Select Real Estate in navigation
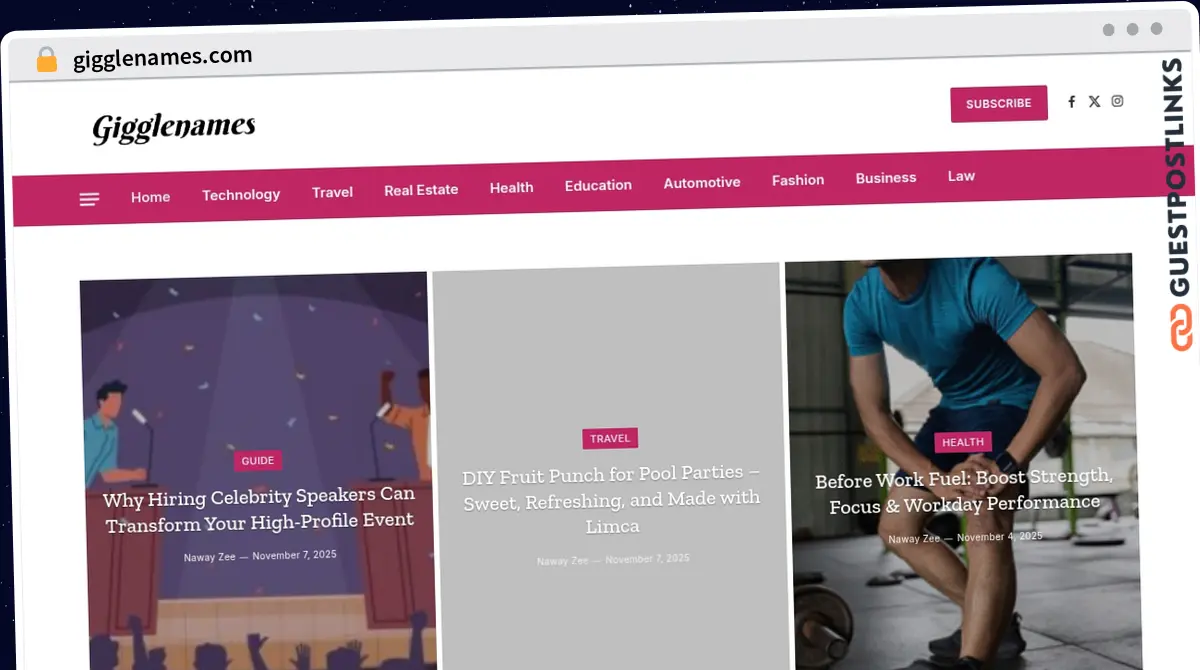Screen dimensions: 1200x670 click(421, 190)
